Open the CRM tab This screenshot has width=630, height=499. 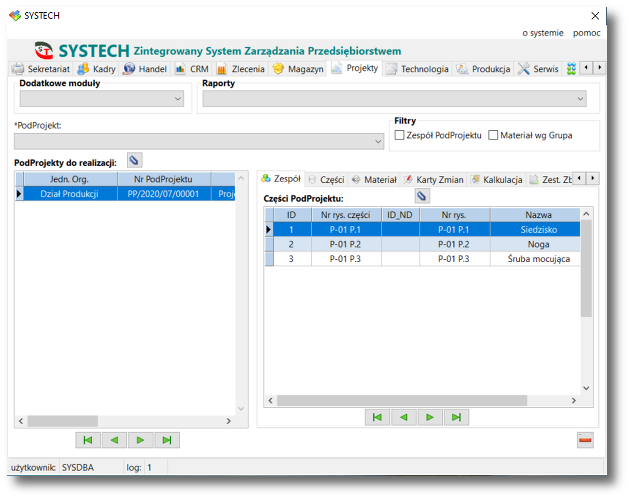click(x=192, y=69)
